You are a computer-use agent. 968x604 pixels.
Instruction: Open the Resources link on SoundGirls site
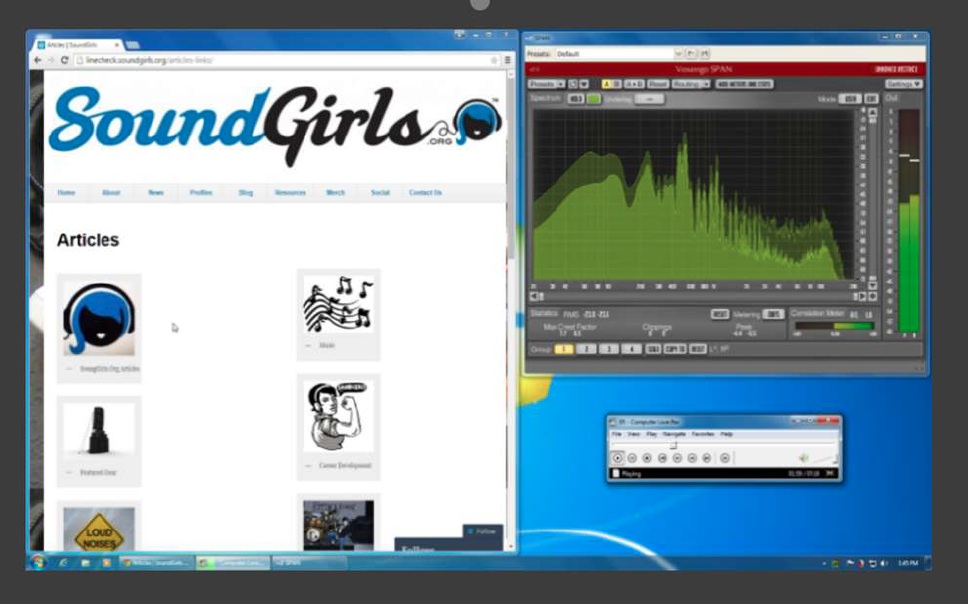pyautogui.click(x=290, y=192)
